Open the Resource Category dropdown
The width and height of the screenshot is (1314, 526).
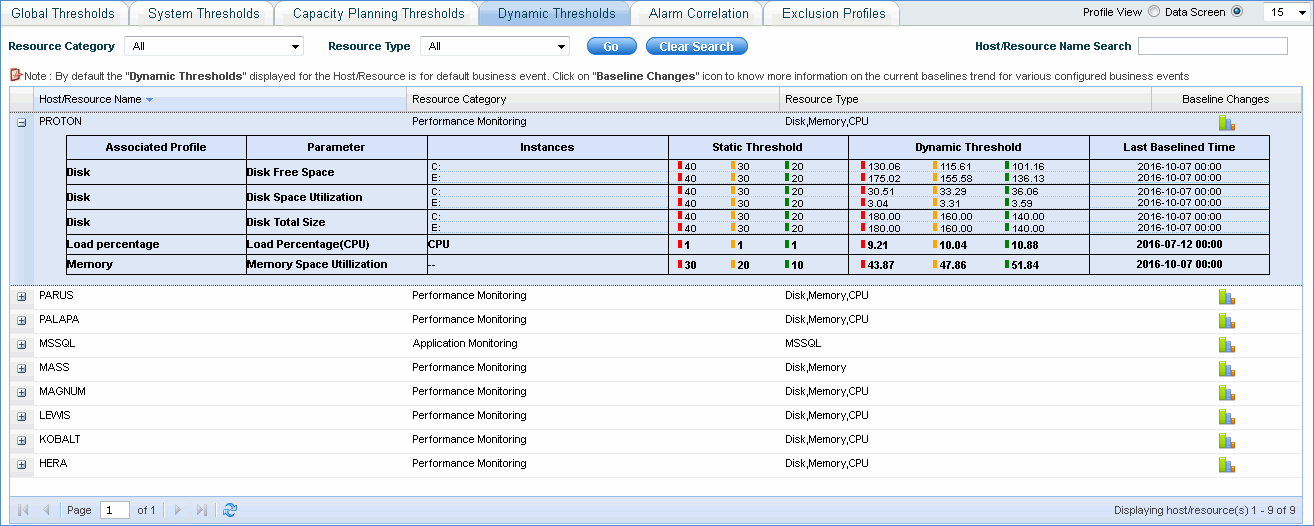click(214, 47)
